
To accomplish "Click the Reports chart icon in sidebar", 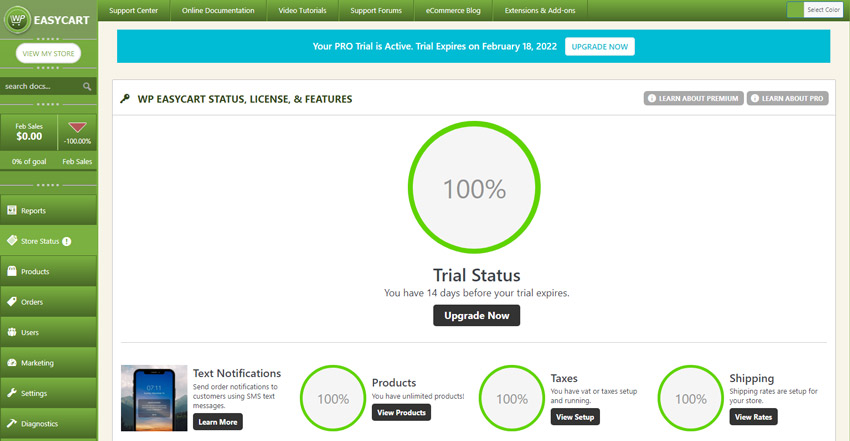I will (12, 211).
